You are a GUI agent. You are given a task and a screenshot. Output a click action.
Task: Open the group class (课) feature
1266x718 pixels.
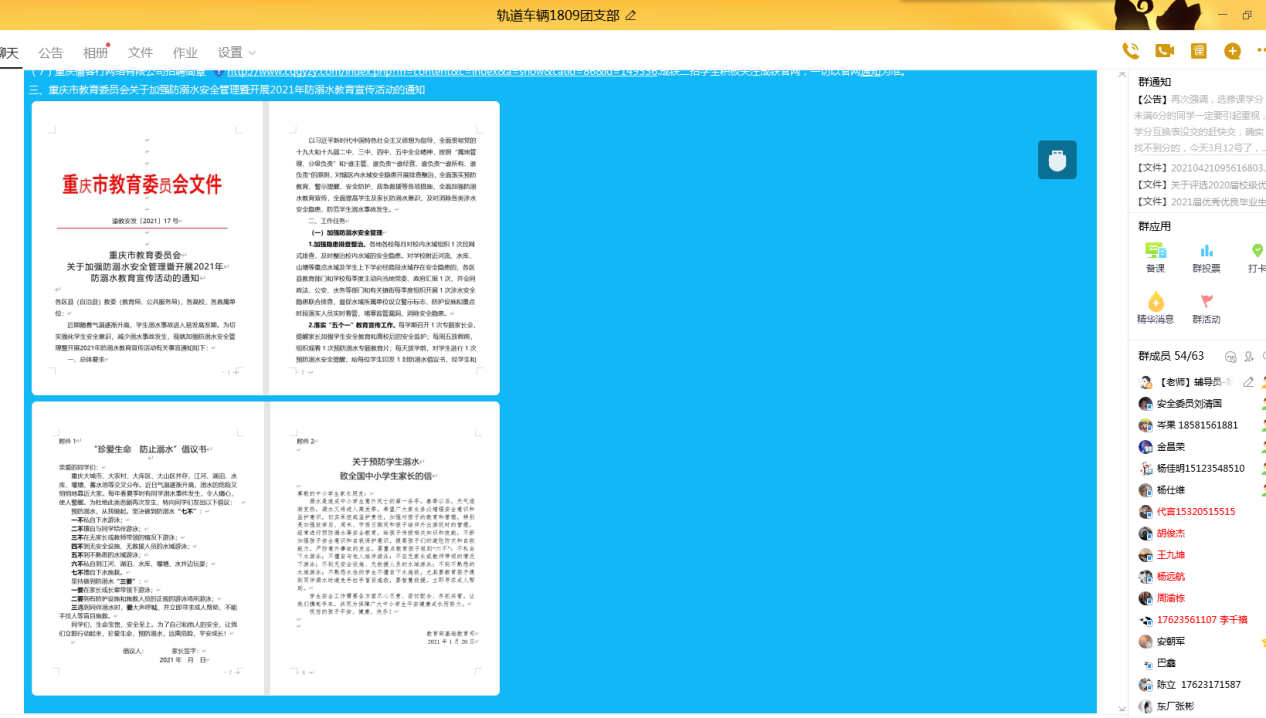pos(1198,51)
